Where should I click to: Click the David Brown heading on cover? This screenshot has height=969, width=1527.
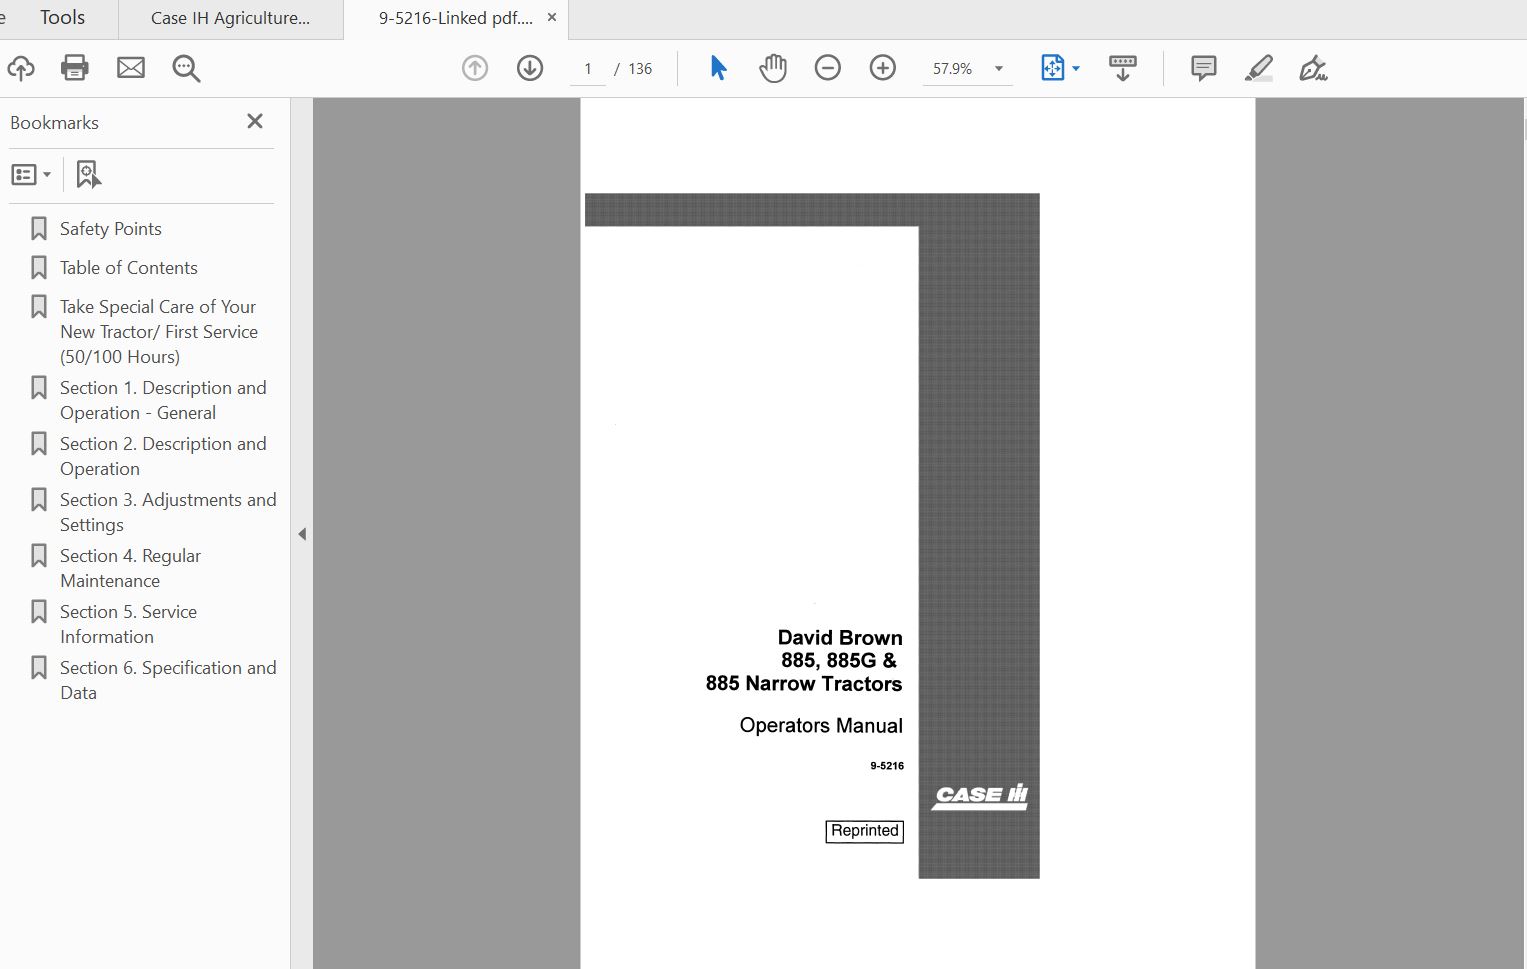tap(840, 638)
